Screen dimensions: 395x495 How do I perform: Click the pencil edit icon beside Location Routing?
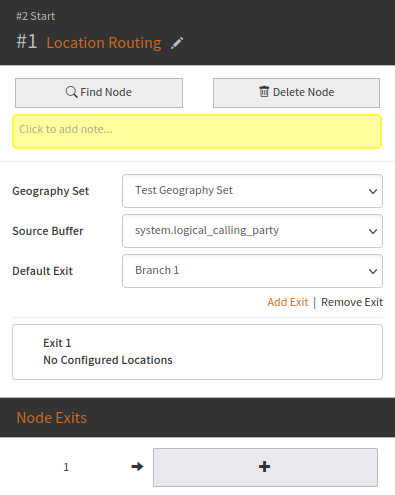(x=177, y=43)
